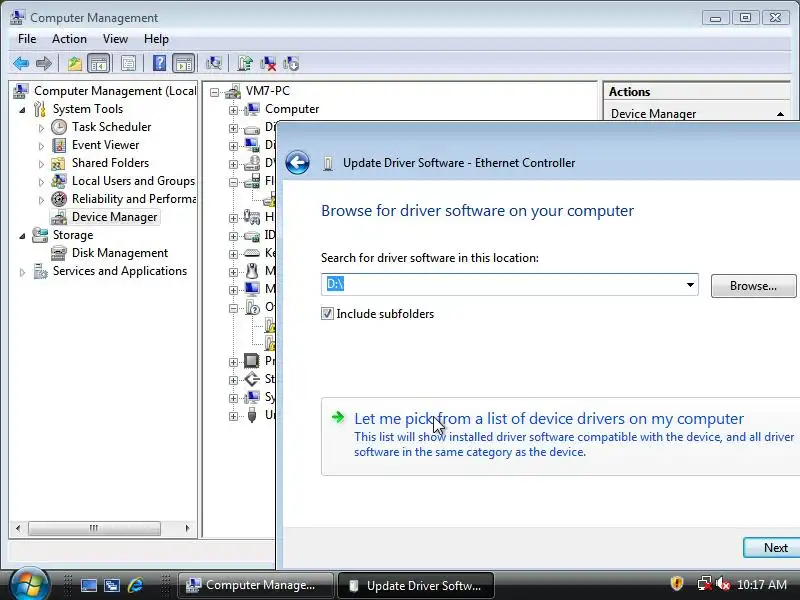
Task: Click Scan for hardware changes toolbar icon
Action: point(213,64)
